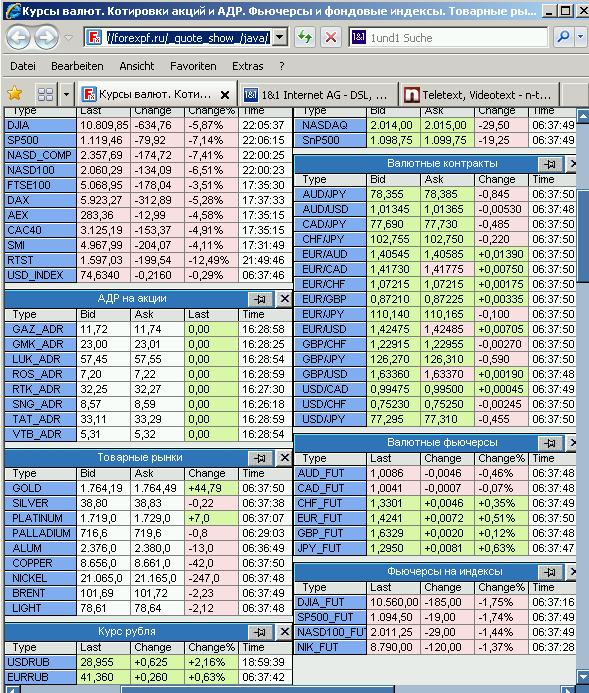Select the EUR_FUT futures row label

[x=330, y=518]
